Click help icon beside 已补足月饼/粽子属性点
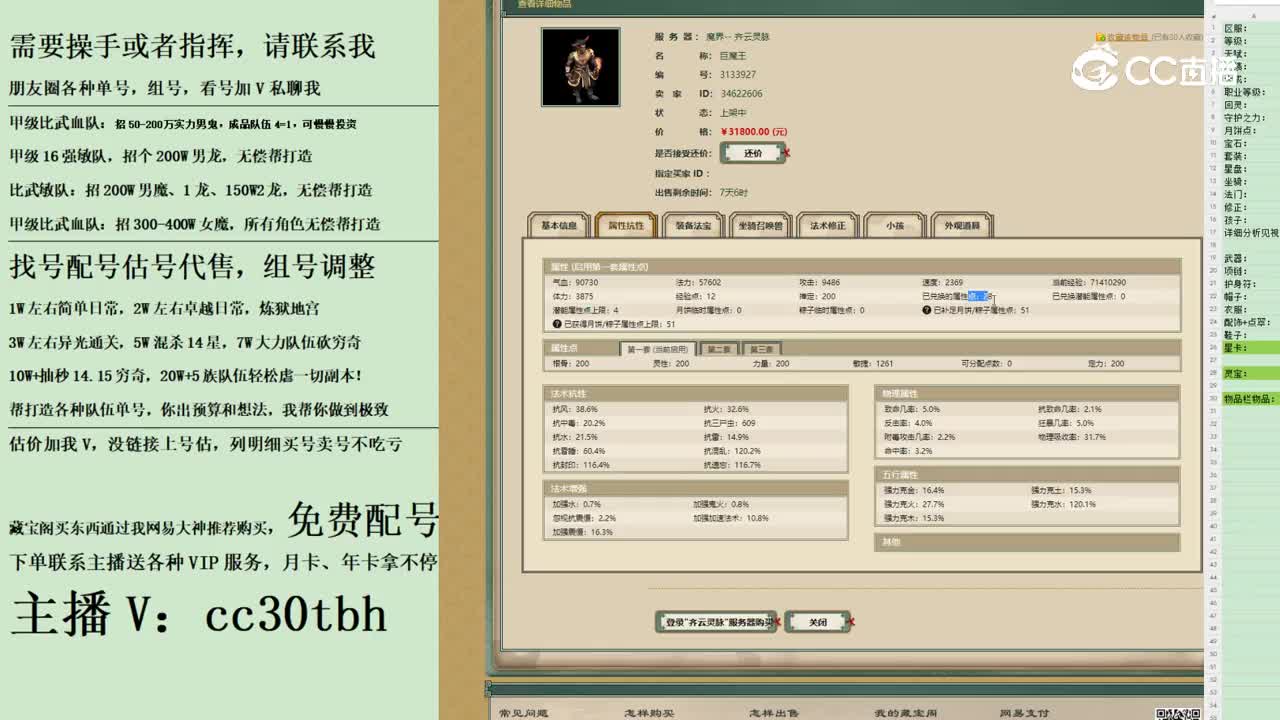The height and width of the screenshot is (720, 1280). tap(927, 310)
